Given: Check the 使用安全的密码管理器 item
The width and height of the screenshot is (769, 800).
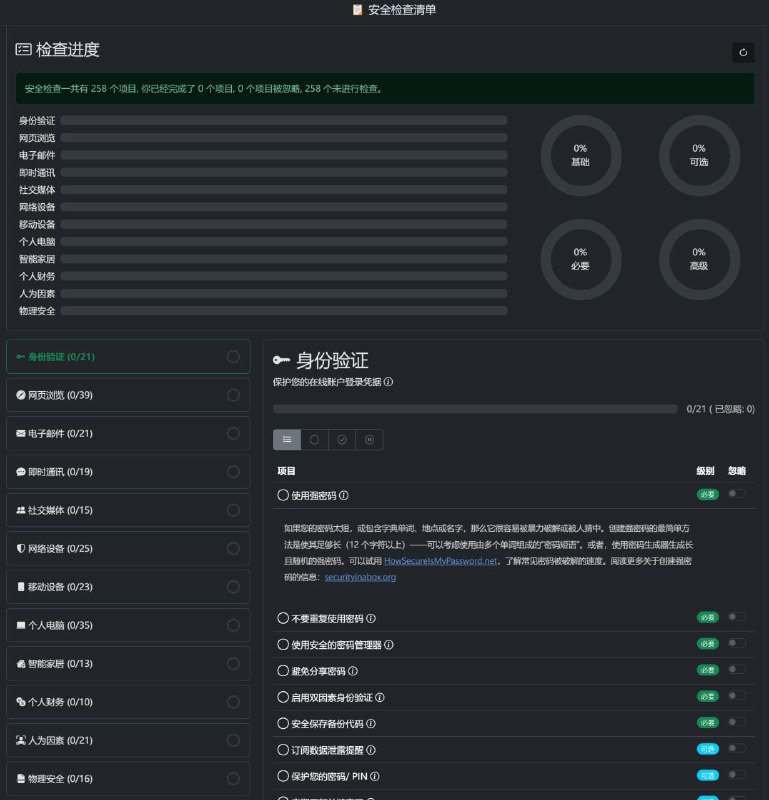Looking at the screenshot, I should (283, 645).
